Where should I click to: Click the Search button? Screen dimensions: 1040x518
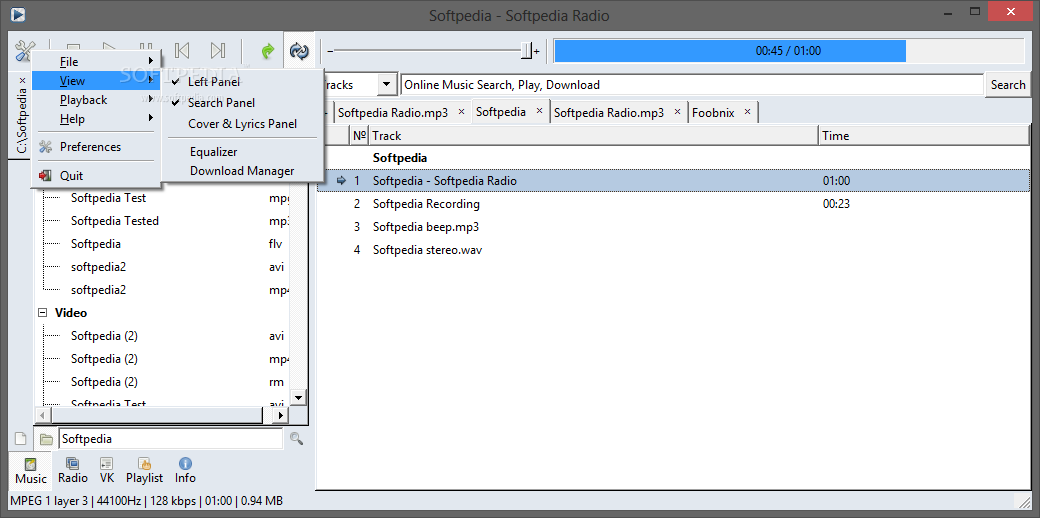(1008, 85)
